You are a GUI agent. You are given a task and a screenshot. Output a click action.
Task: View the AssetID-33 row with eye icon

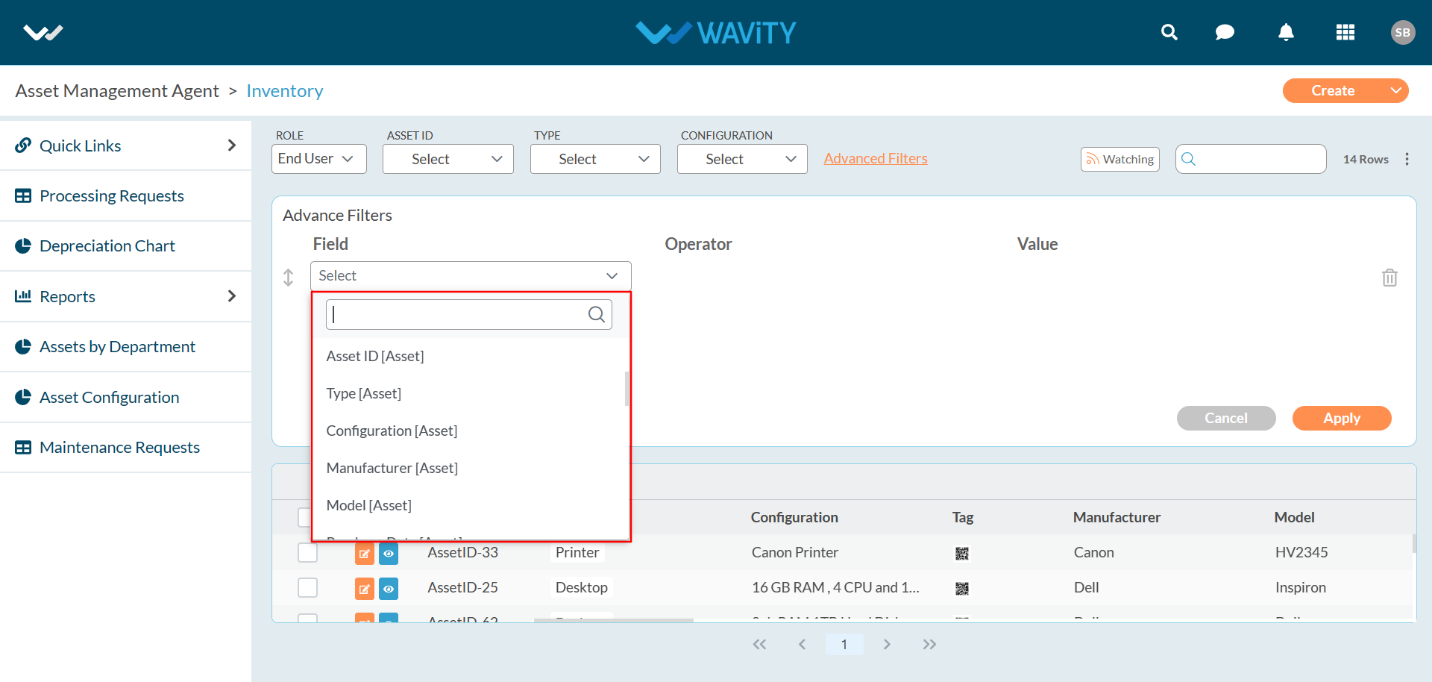388,553
